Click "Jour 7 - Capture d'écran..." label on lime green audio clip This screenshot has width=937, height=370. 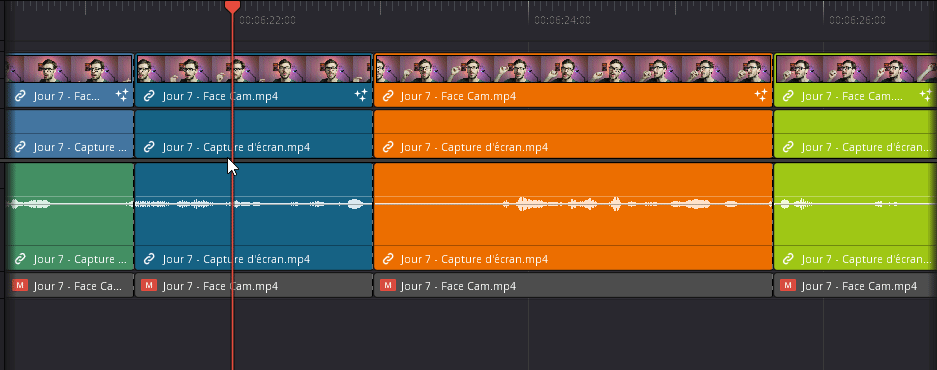pos(866,259)
